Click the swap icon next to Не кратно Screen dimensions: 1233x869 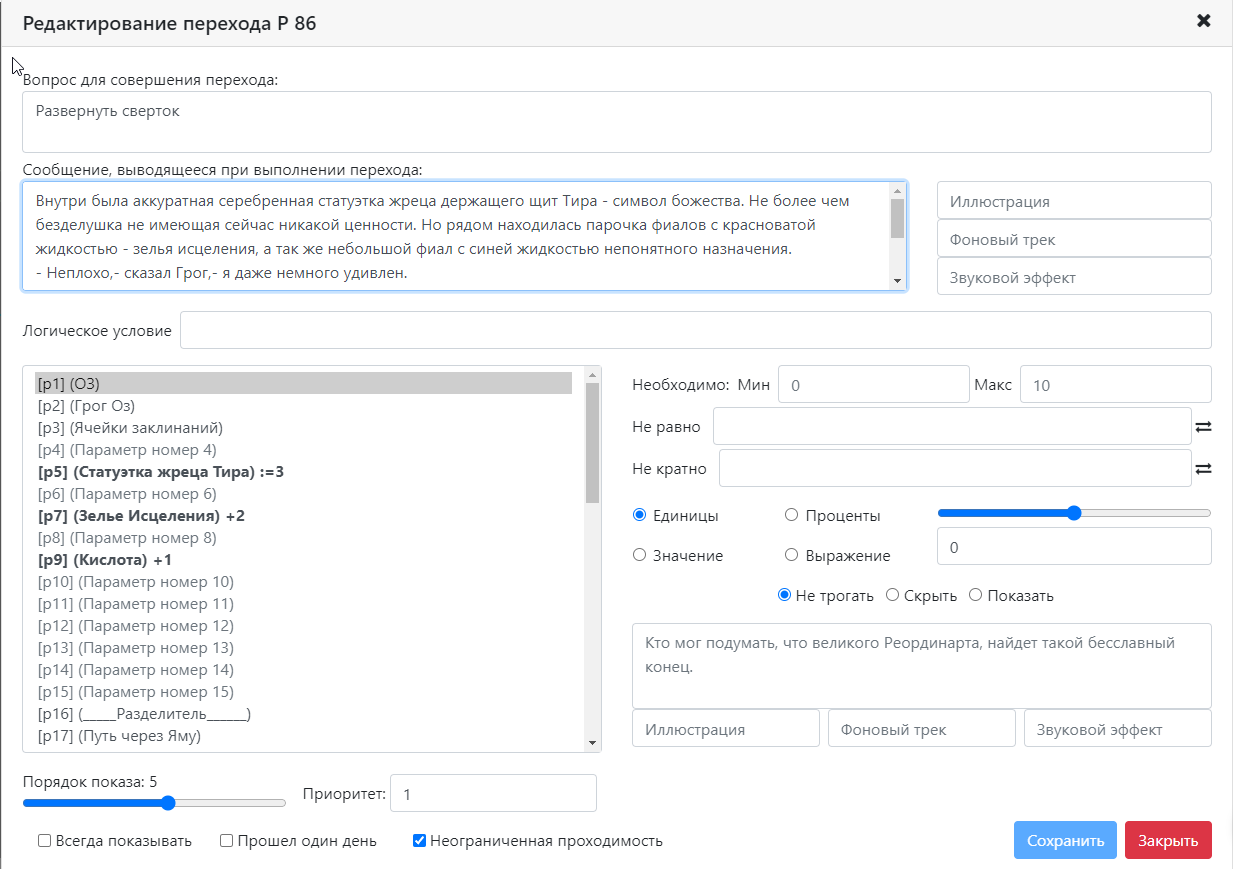1203,468
